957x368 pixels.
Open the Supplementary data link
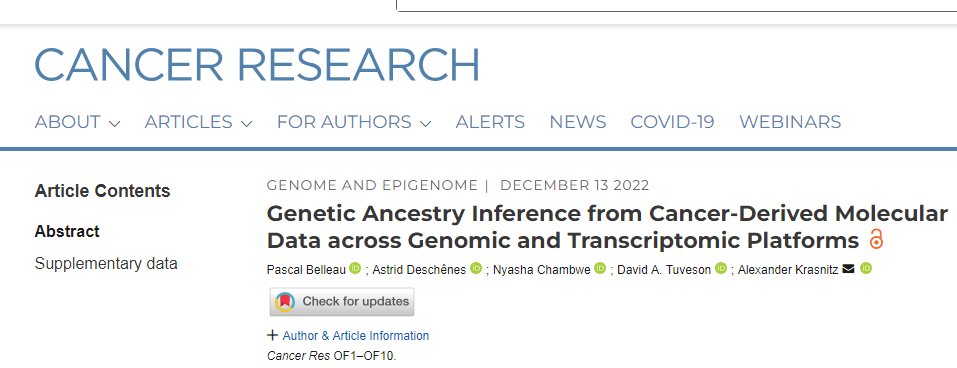click(106, 264)
